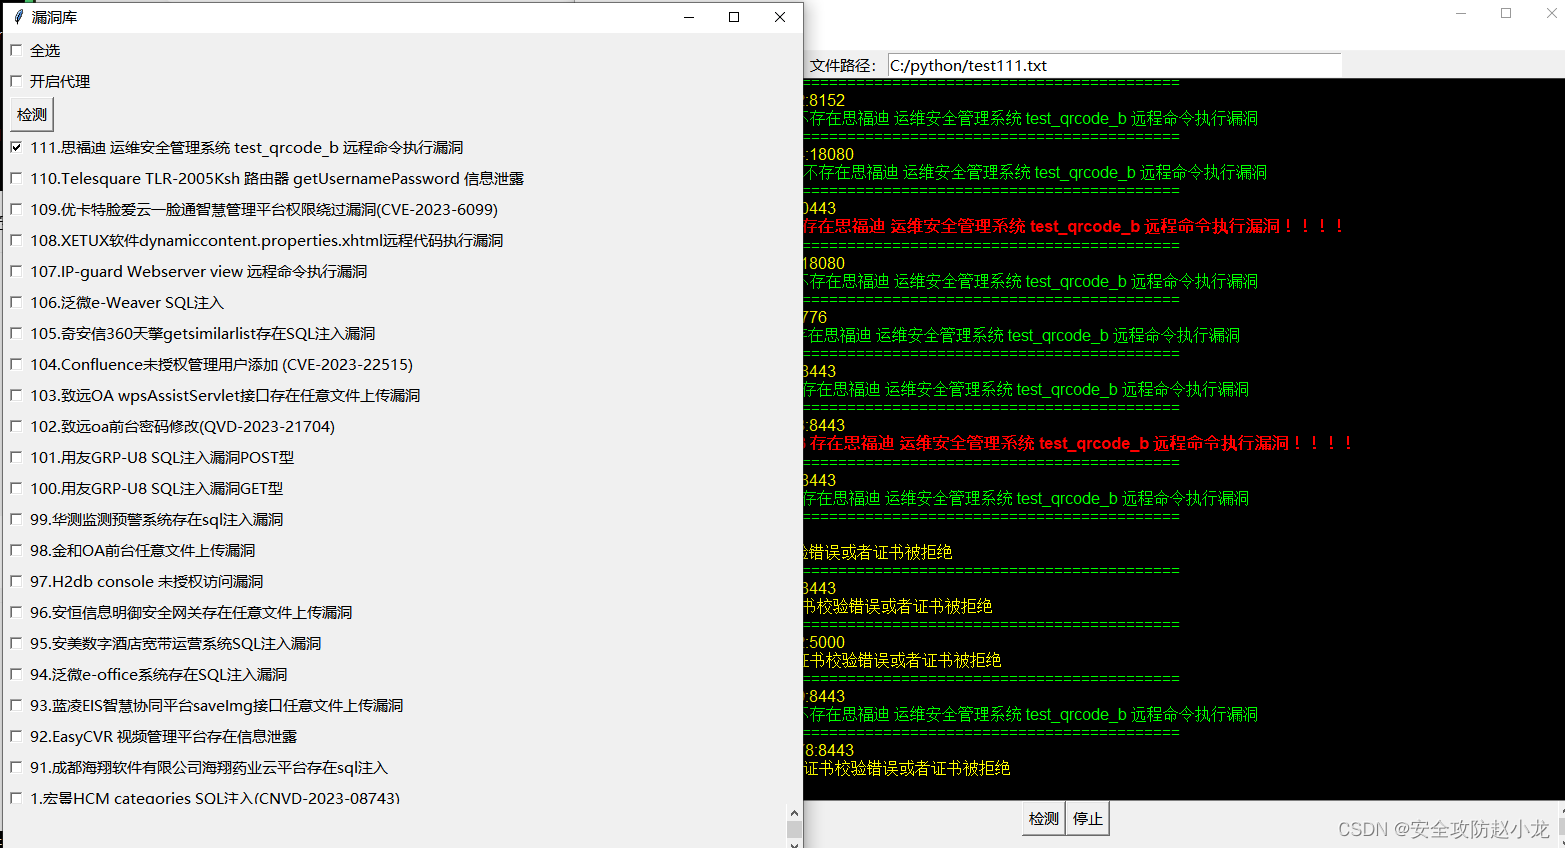Image resolution: width=1565 pixels, height=848 pixels.
Task: Click the 漏洞库 list scrollbar up arrow
Action: coord(795,814)
